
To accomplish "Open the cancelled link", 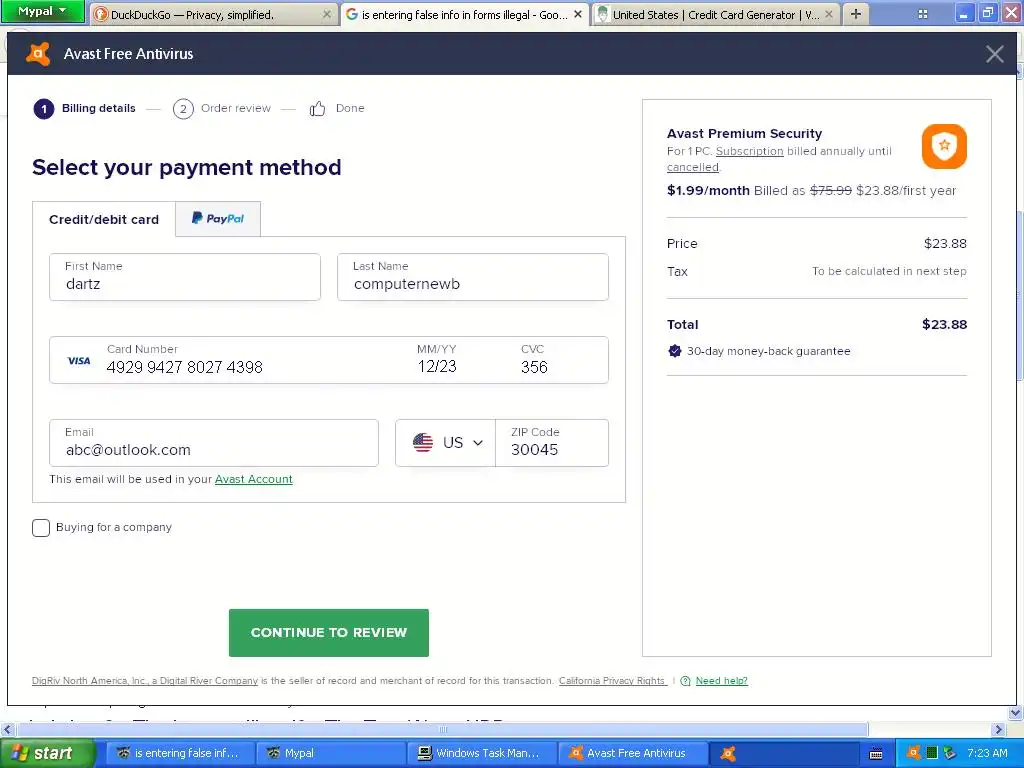I will (x=692, y=167).
